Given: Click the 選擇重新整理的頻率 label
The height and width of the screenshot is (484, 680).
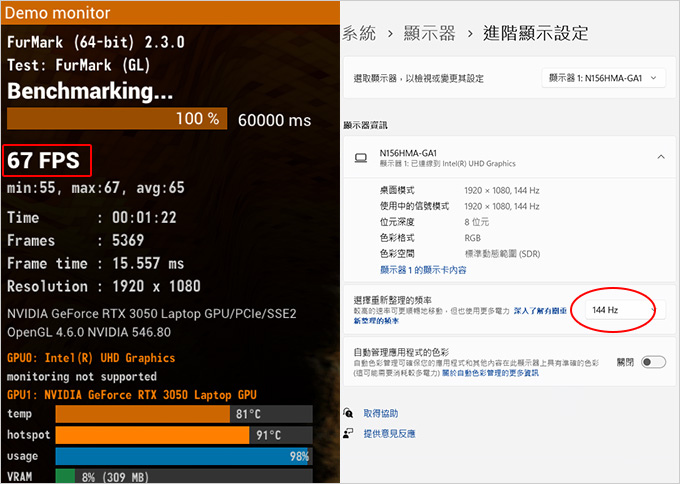Looking at the screenshot, I should [x=392, y=300].
